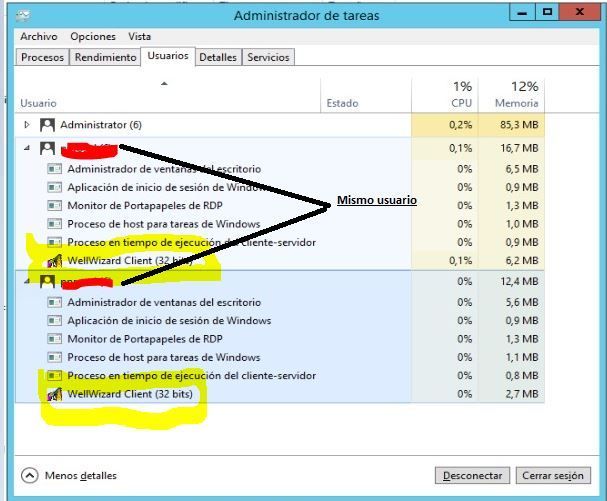The width and height of the screenshot is (607, 501).
Task: Switch to the Servicios tab
Action: coord(268,57)
